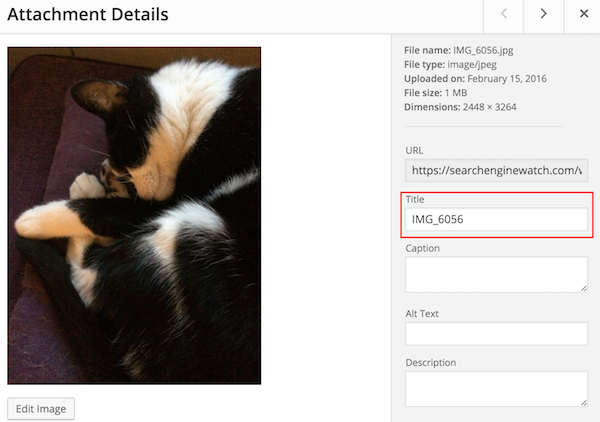Click the cat image preview
This screenshot has height=422, width=600.
134,216
